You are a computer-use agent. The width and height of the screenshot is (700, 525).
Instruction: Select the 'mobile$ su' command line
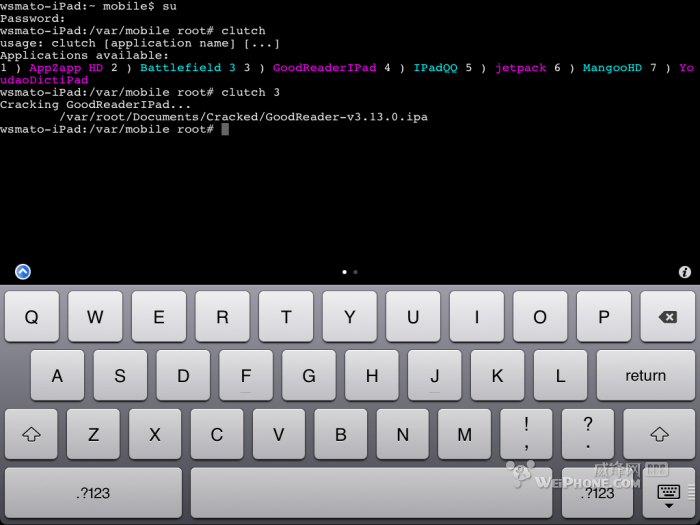point(88,6)
